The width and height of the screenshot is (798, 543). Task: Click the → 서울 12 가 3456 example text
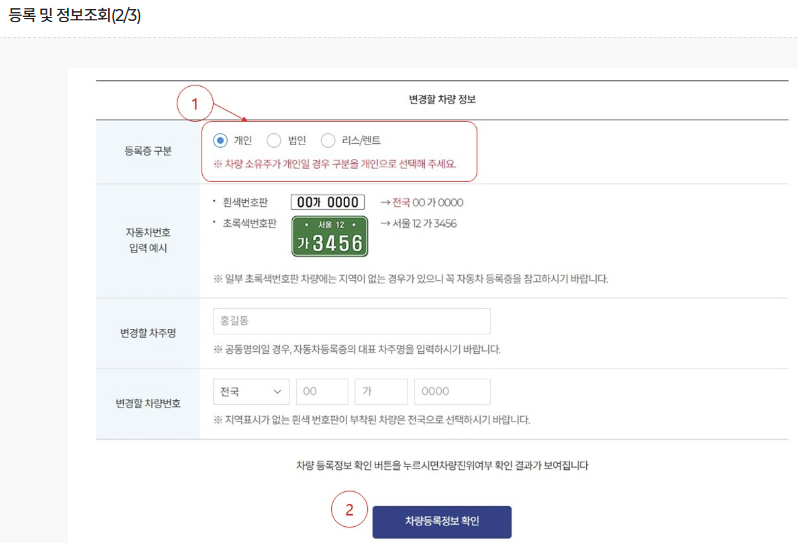tap(418, 223)
